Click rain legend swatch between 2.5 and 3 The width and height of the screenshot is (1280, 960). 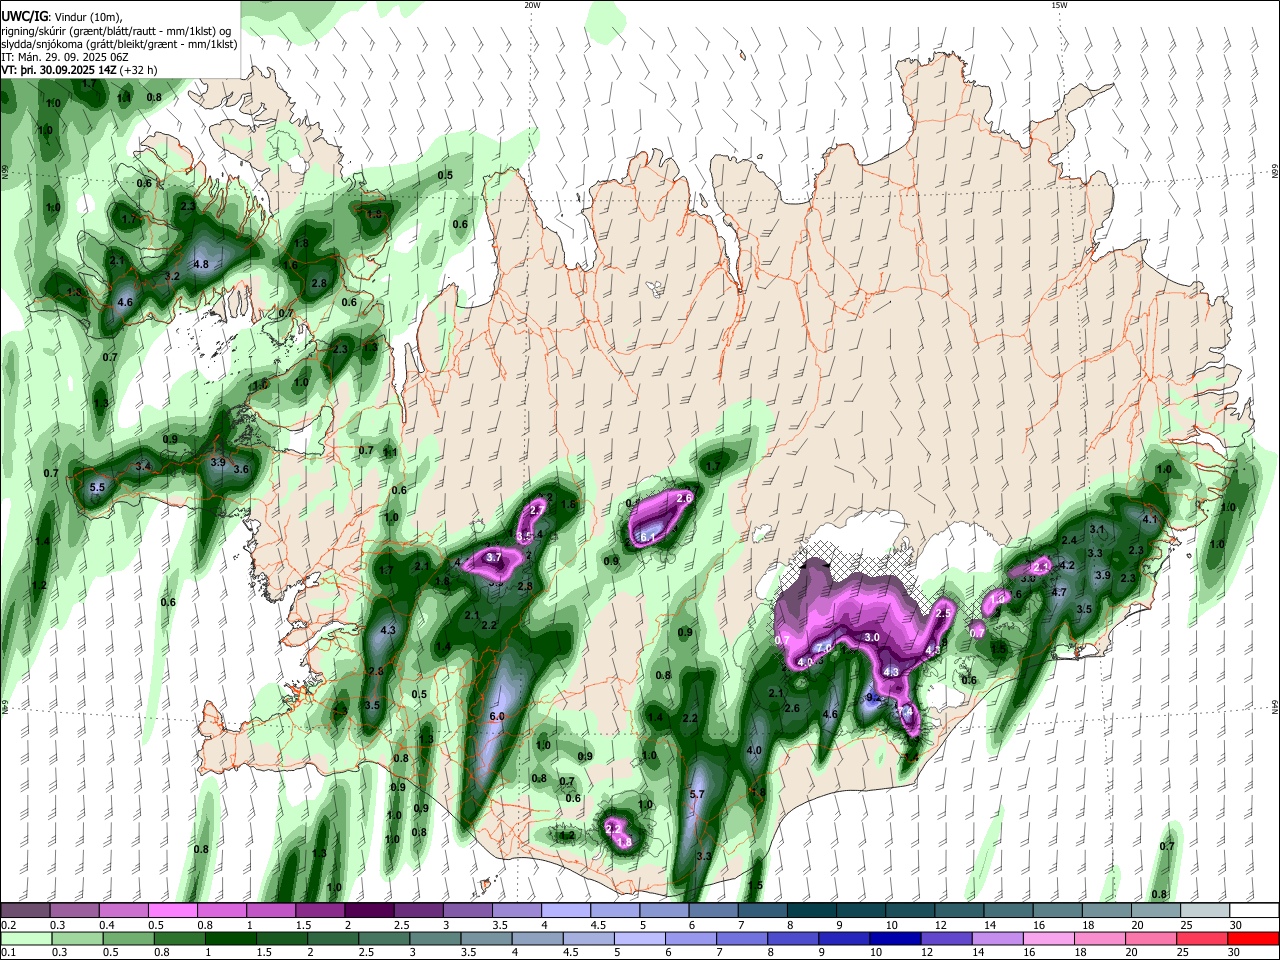[x=385, y=938]
